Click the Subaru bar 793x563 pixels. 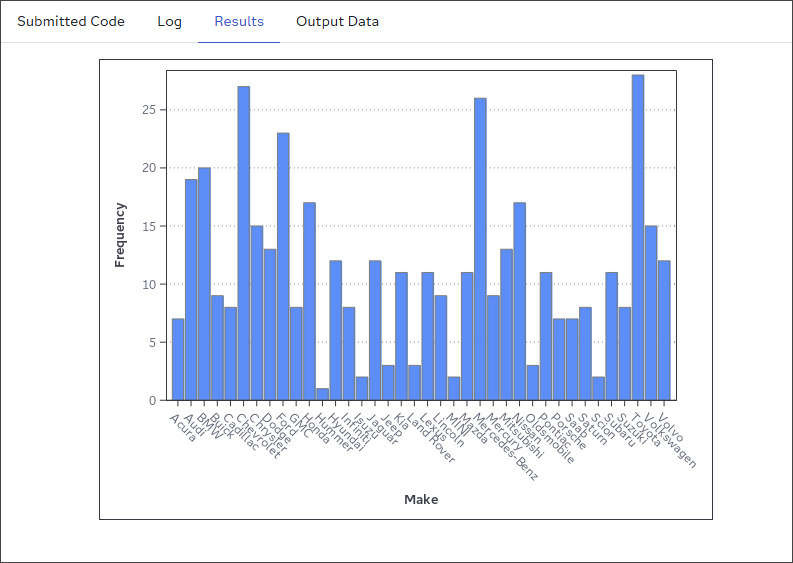tap(611, 336)
